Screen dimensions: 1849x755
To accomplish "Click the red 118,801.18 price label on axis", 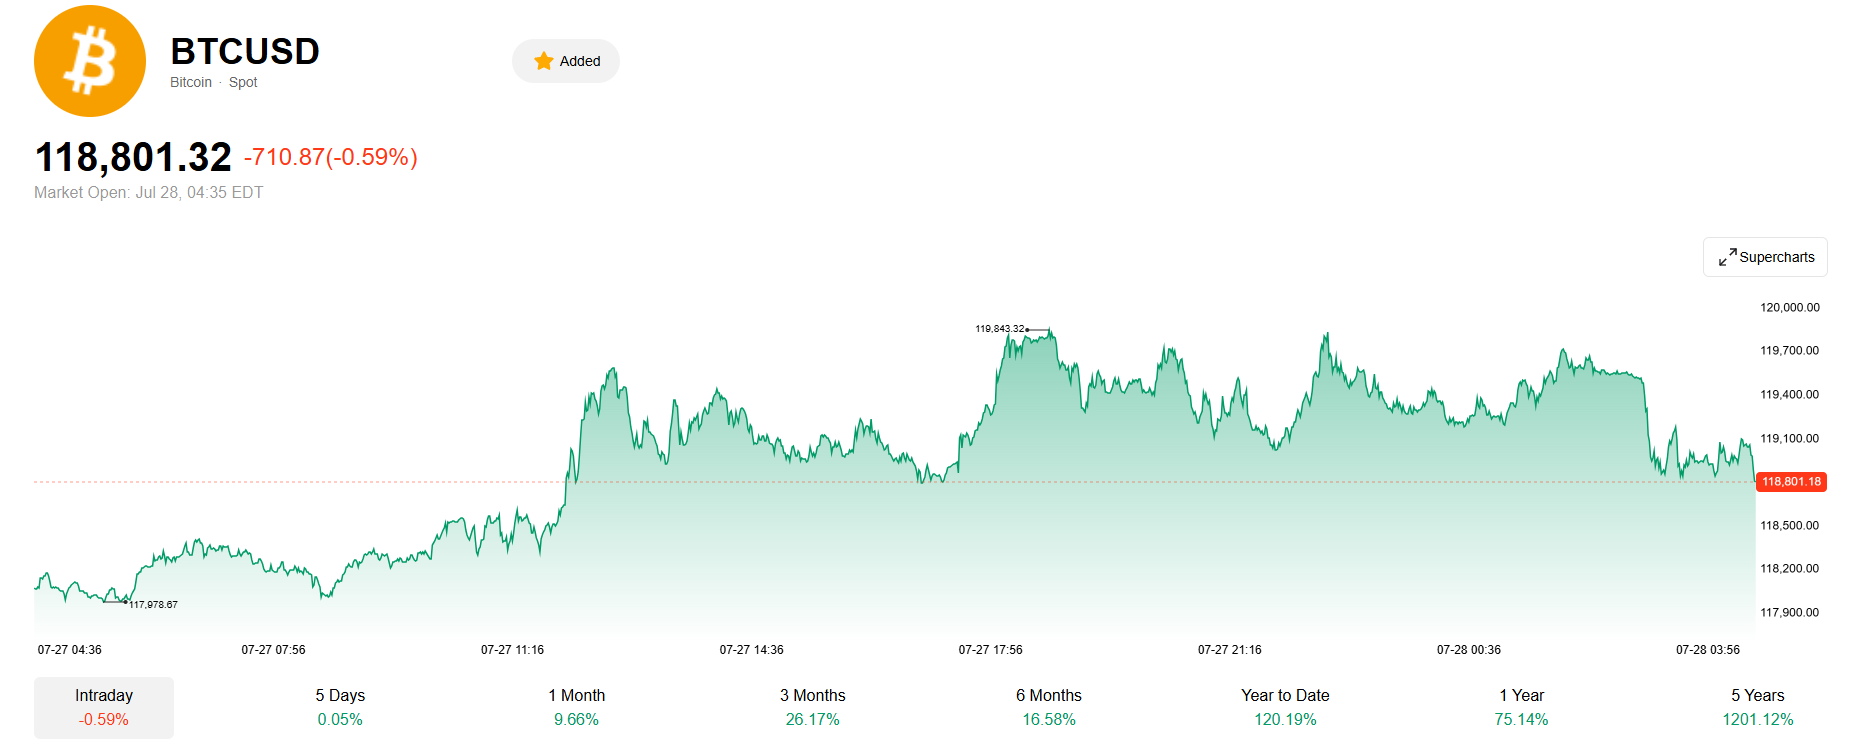I will point(1791,482).
